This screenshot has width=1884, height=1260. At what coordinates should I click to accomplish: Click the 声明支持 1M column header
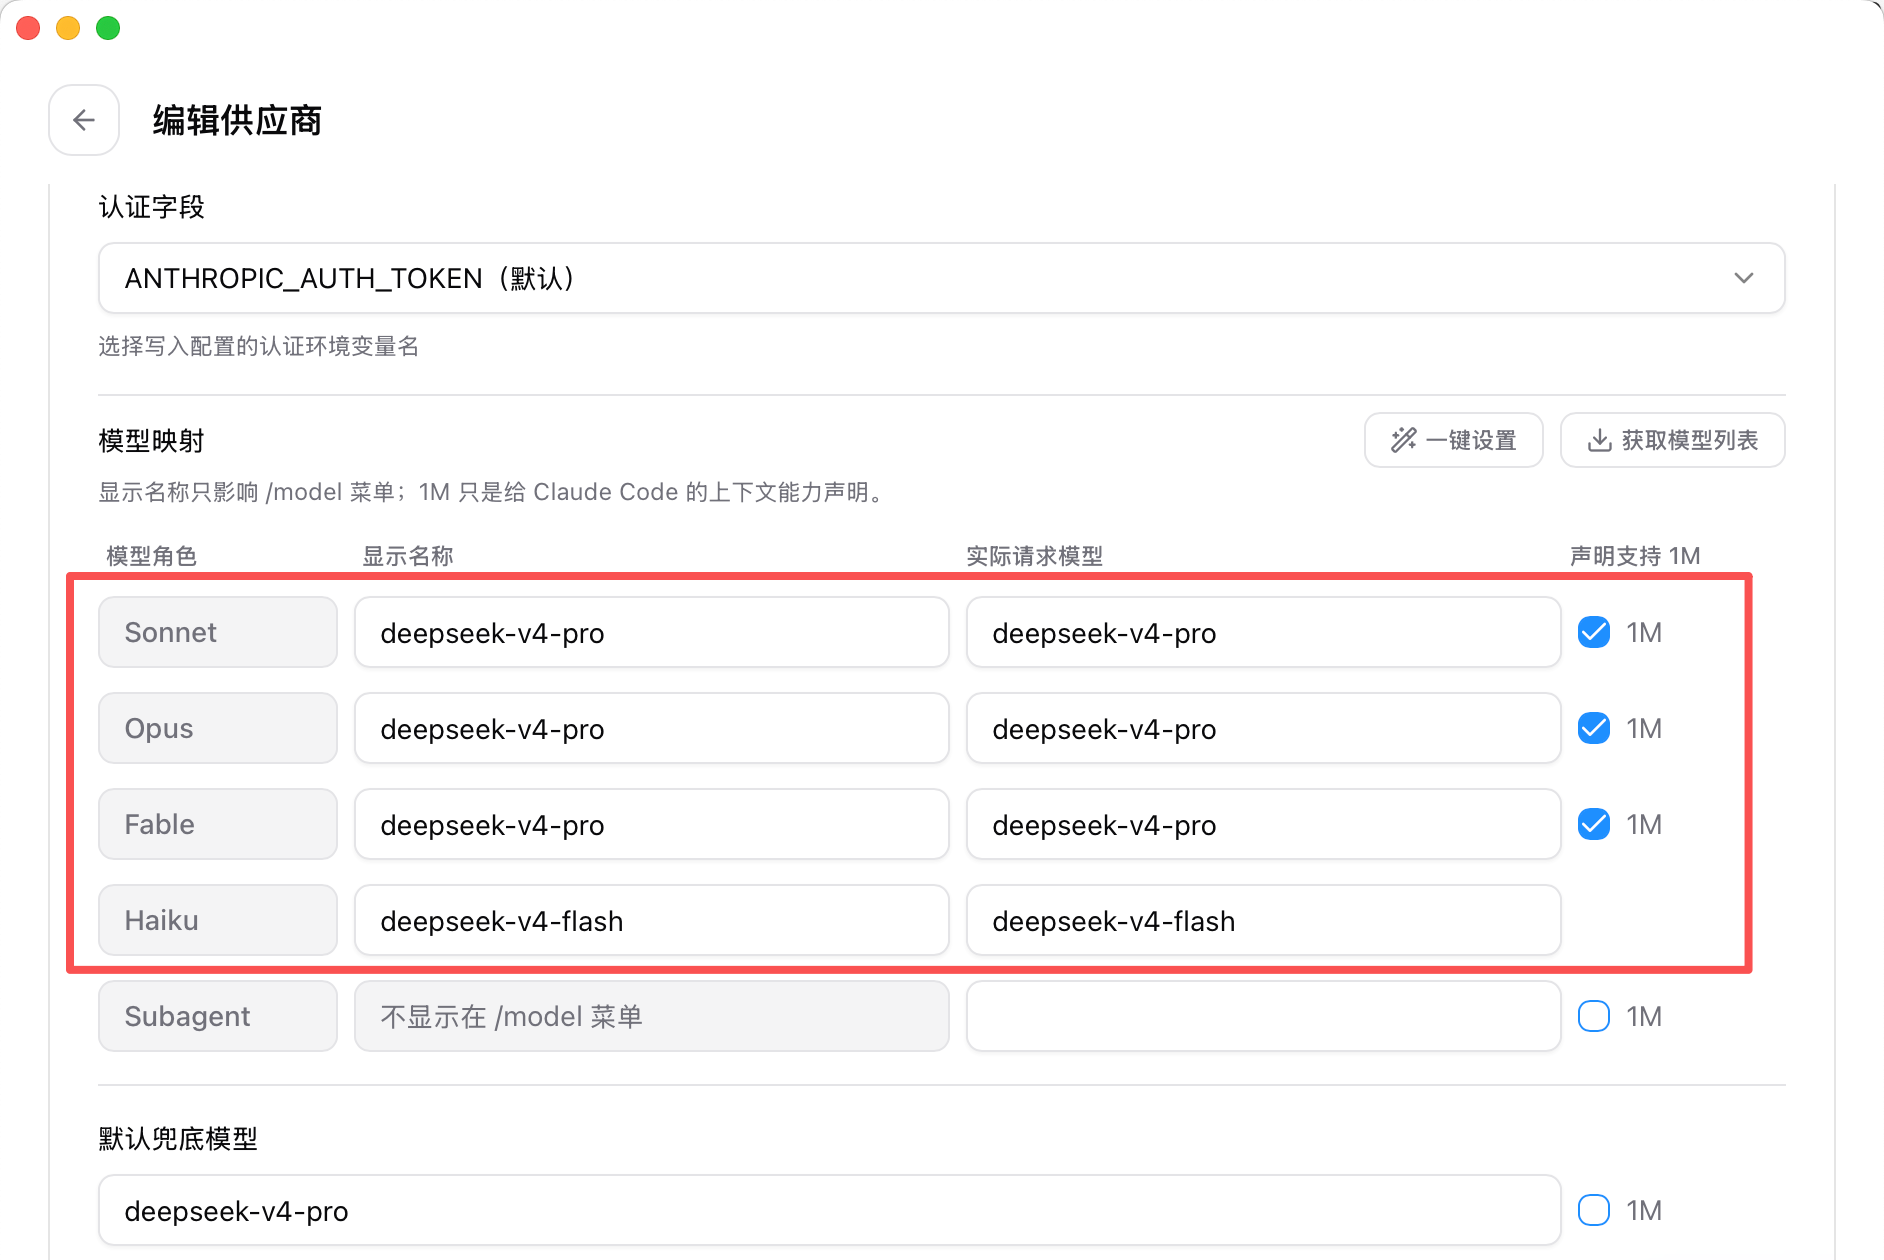coord(1635,556)
